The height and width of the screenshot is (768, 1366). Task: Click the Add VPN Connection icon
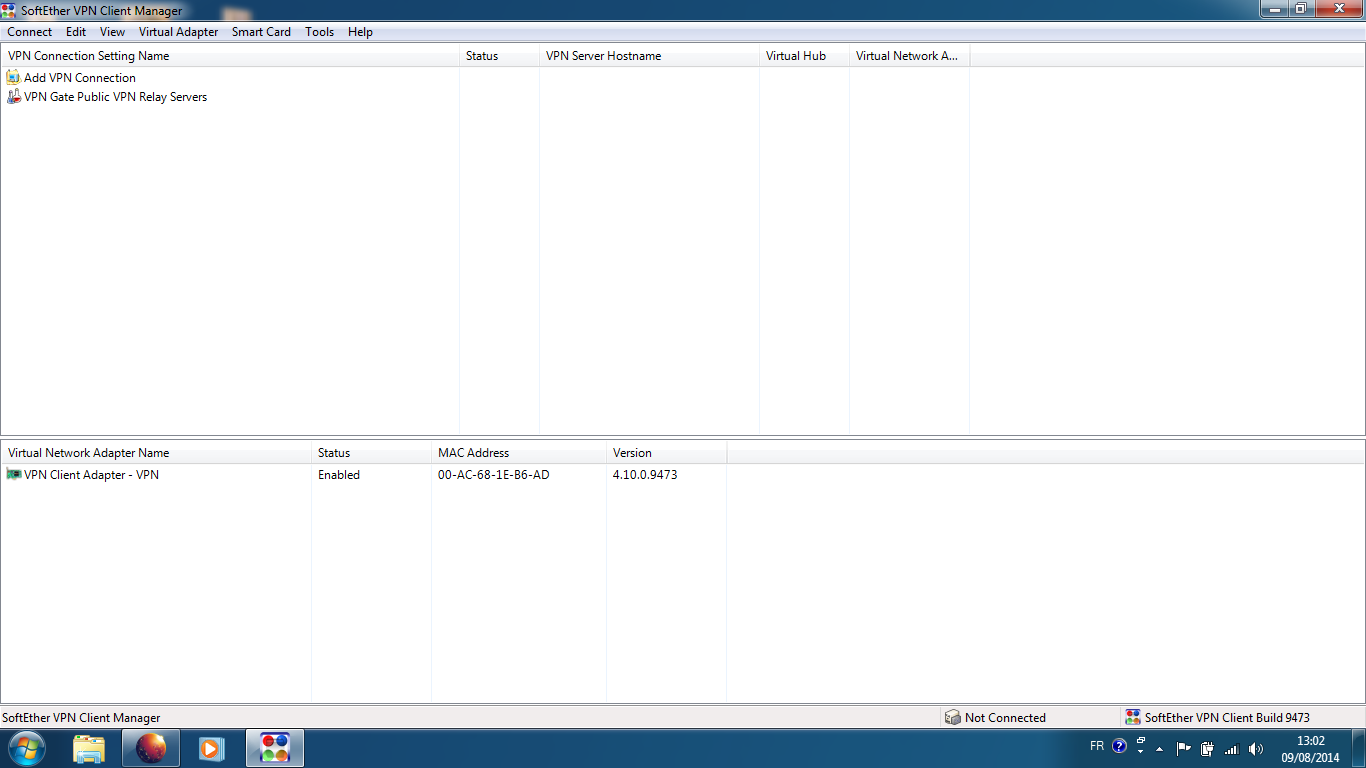click(x=13, y=77)
